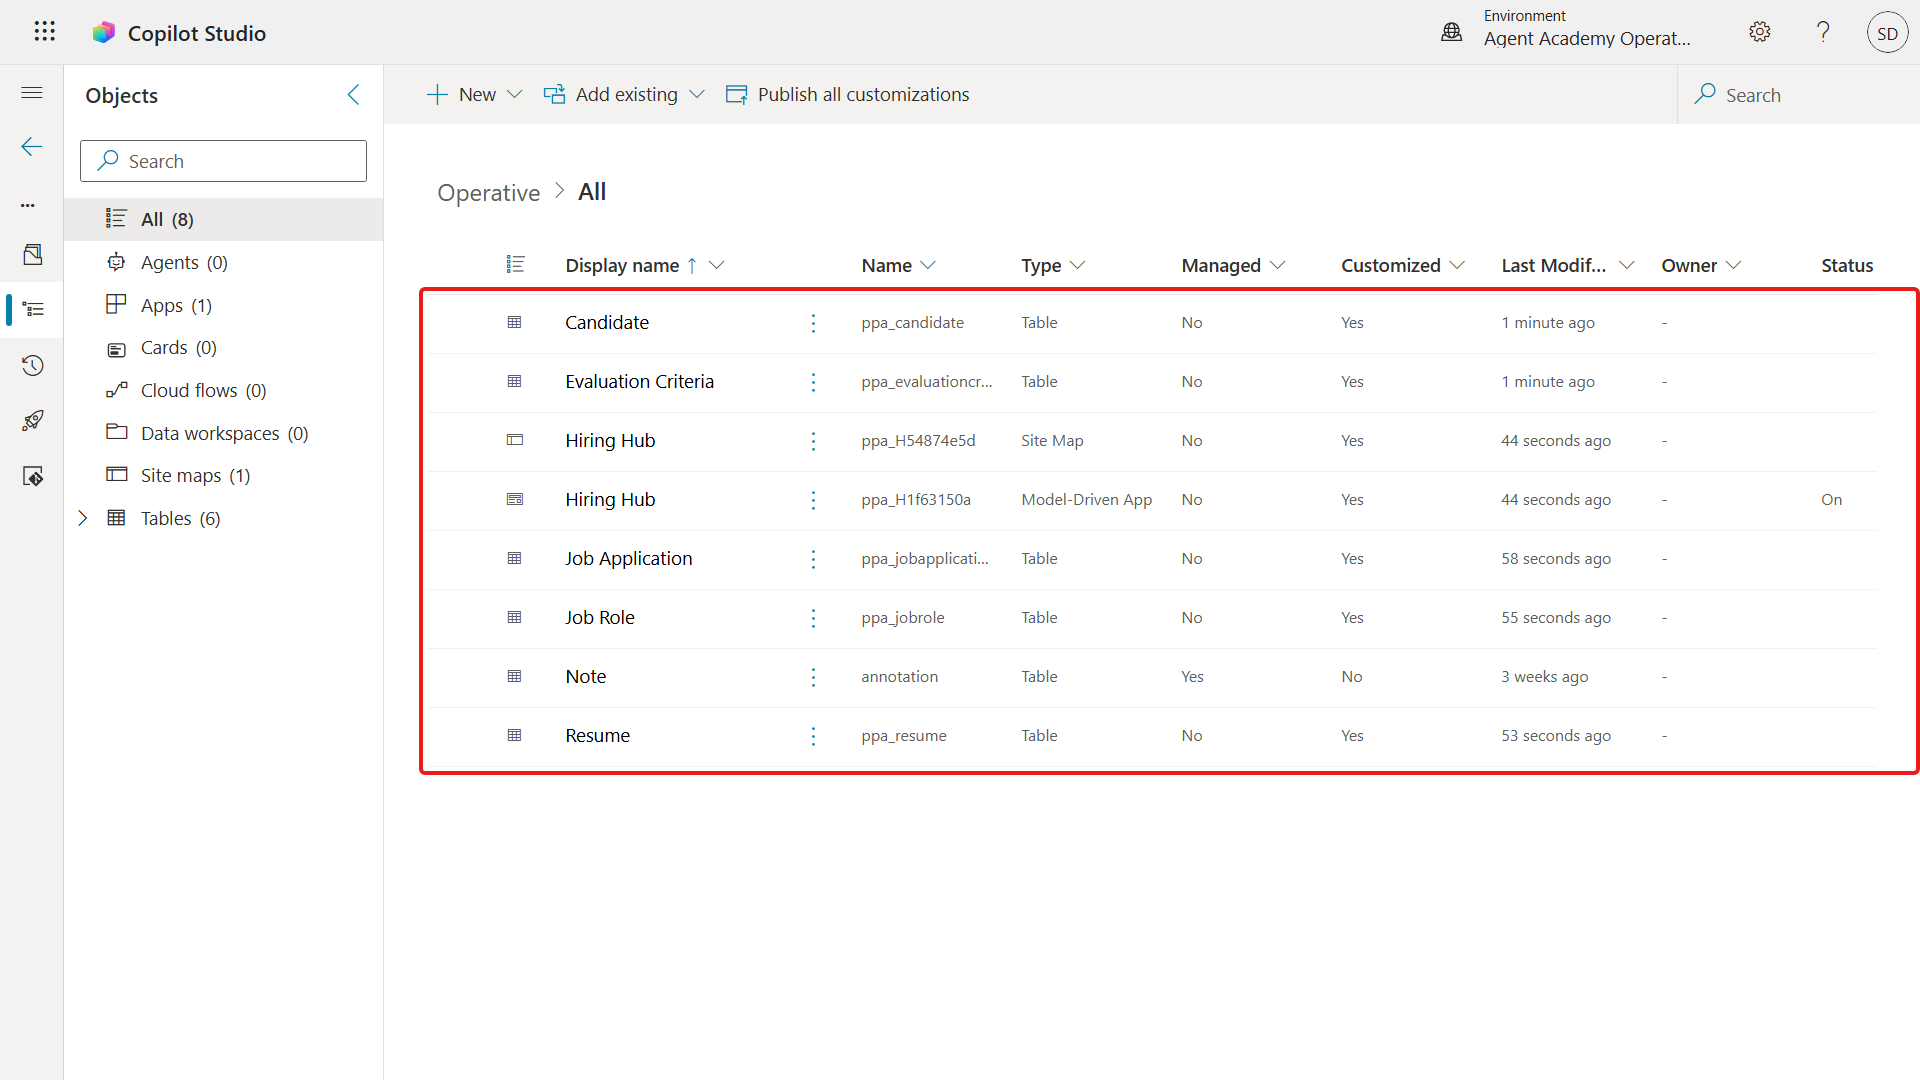The width and height of the screenshot is (1920, 1080).
Task: Select Site maps (1) in Objects tree
Action: coord(224,475)
